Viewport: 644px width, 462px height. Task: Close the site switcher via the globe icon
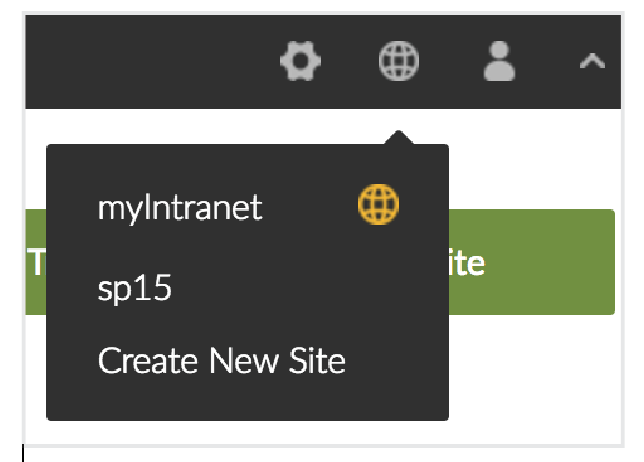coord(398,63)
